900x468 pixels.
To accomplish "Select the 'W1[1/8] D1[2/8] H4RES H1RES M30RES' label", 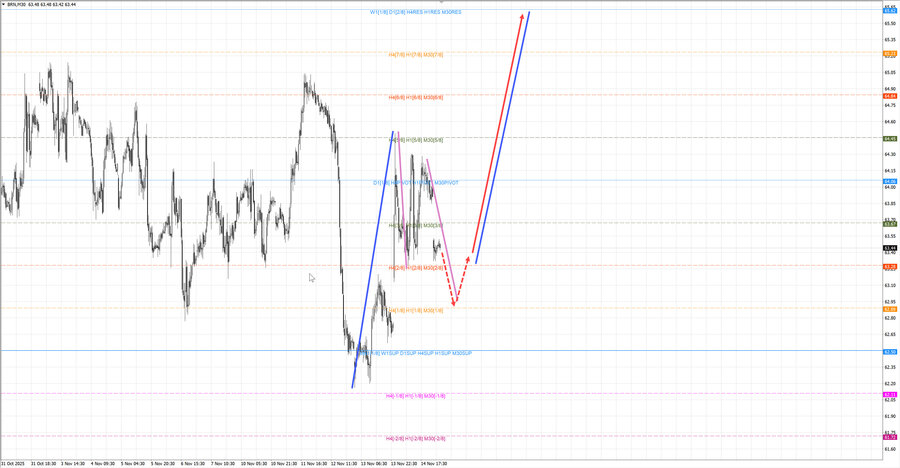I will coord(416,12).
